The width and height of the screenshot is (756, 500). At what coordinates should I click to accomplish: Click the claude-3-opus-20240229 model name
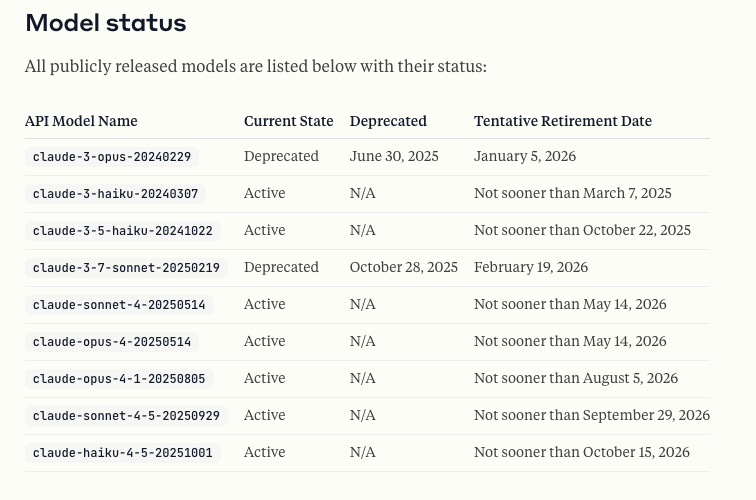pyautogui.click(x=111, y=157)
